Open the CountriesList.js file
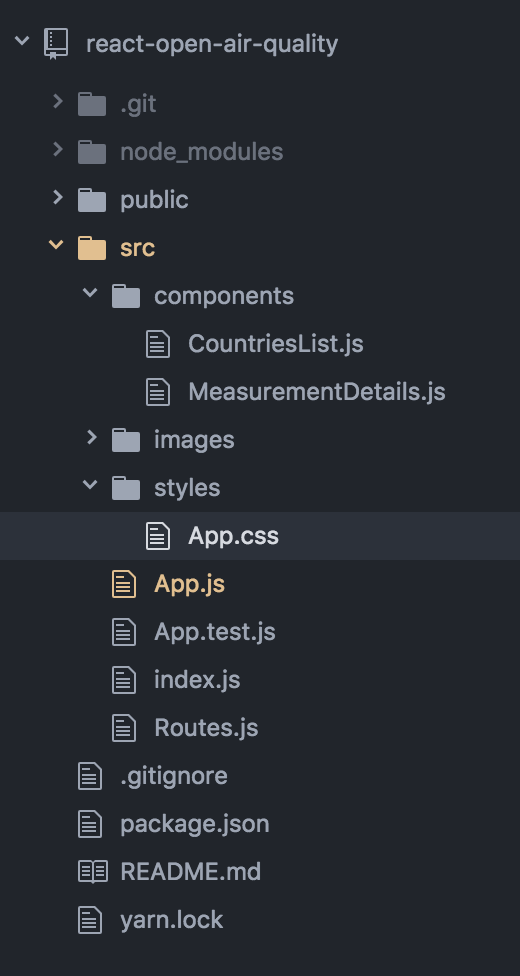 (x=276, y=344)
